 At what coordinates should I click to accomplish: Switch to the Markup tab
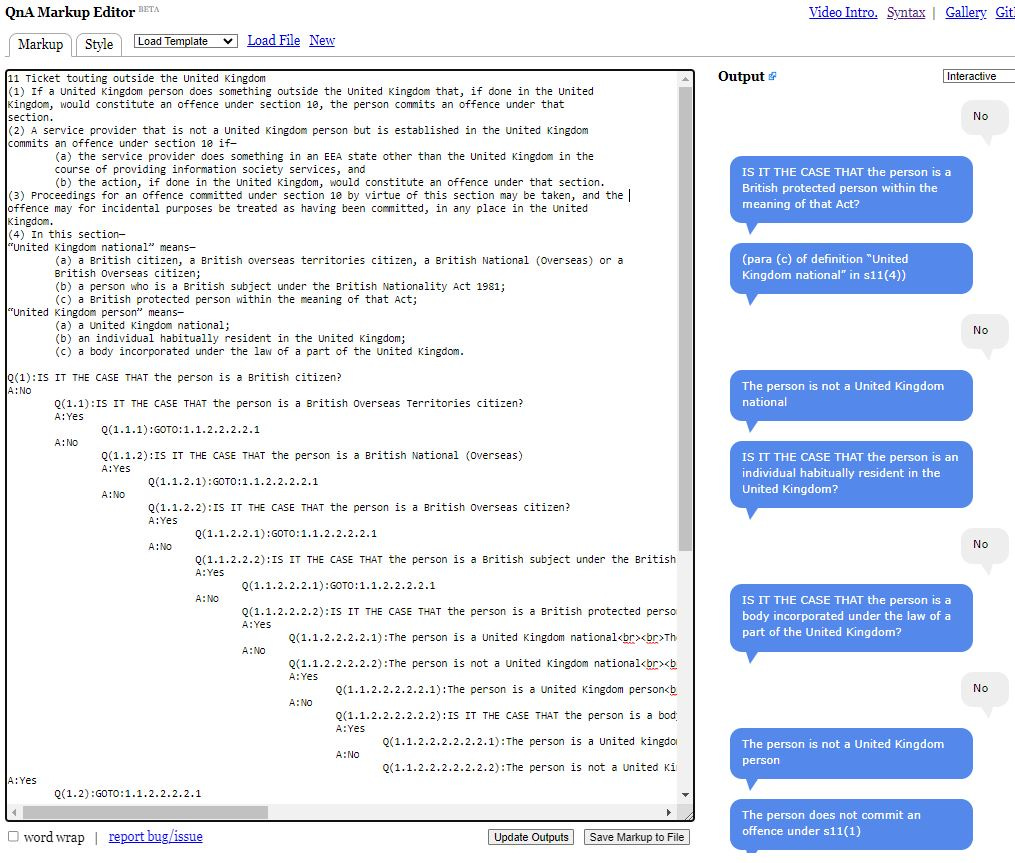(x=40, y=44)
